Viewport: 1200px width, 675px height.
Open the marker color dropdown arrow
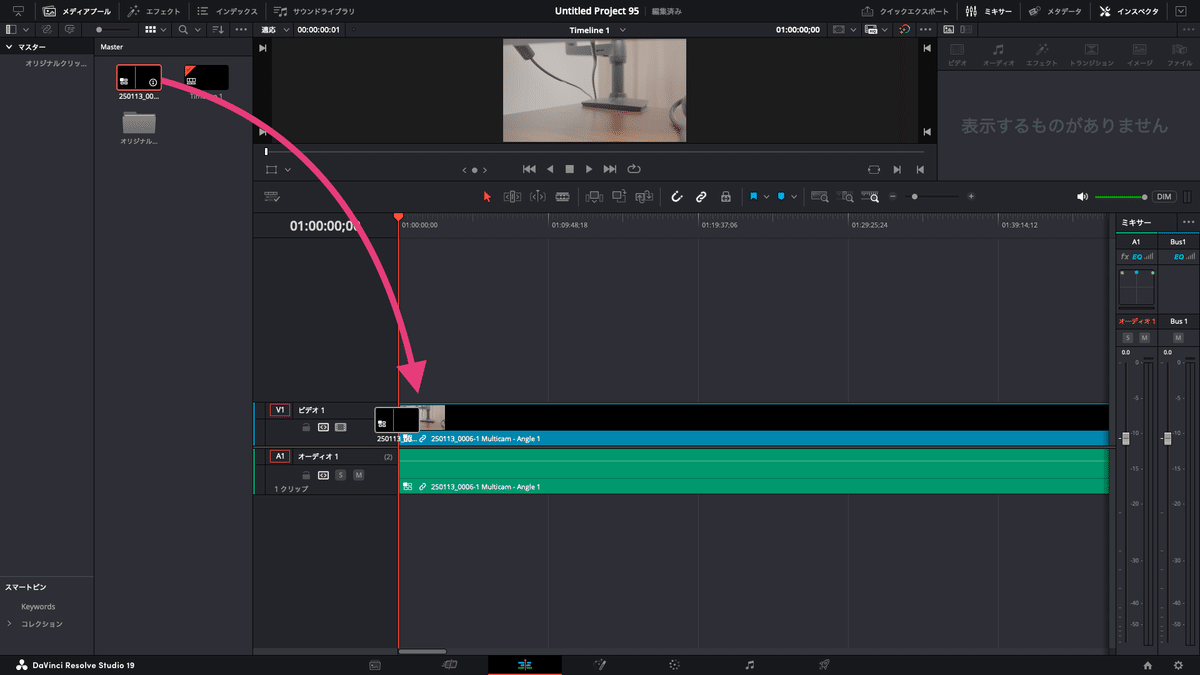click(794, 197)
